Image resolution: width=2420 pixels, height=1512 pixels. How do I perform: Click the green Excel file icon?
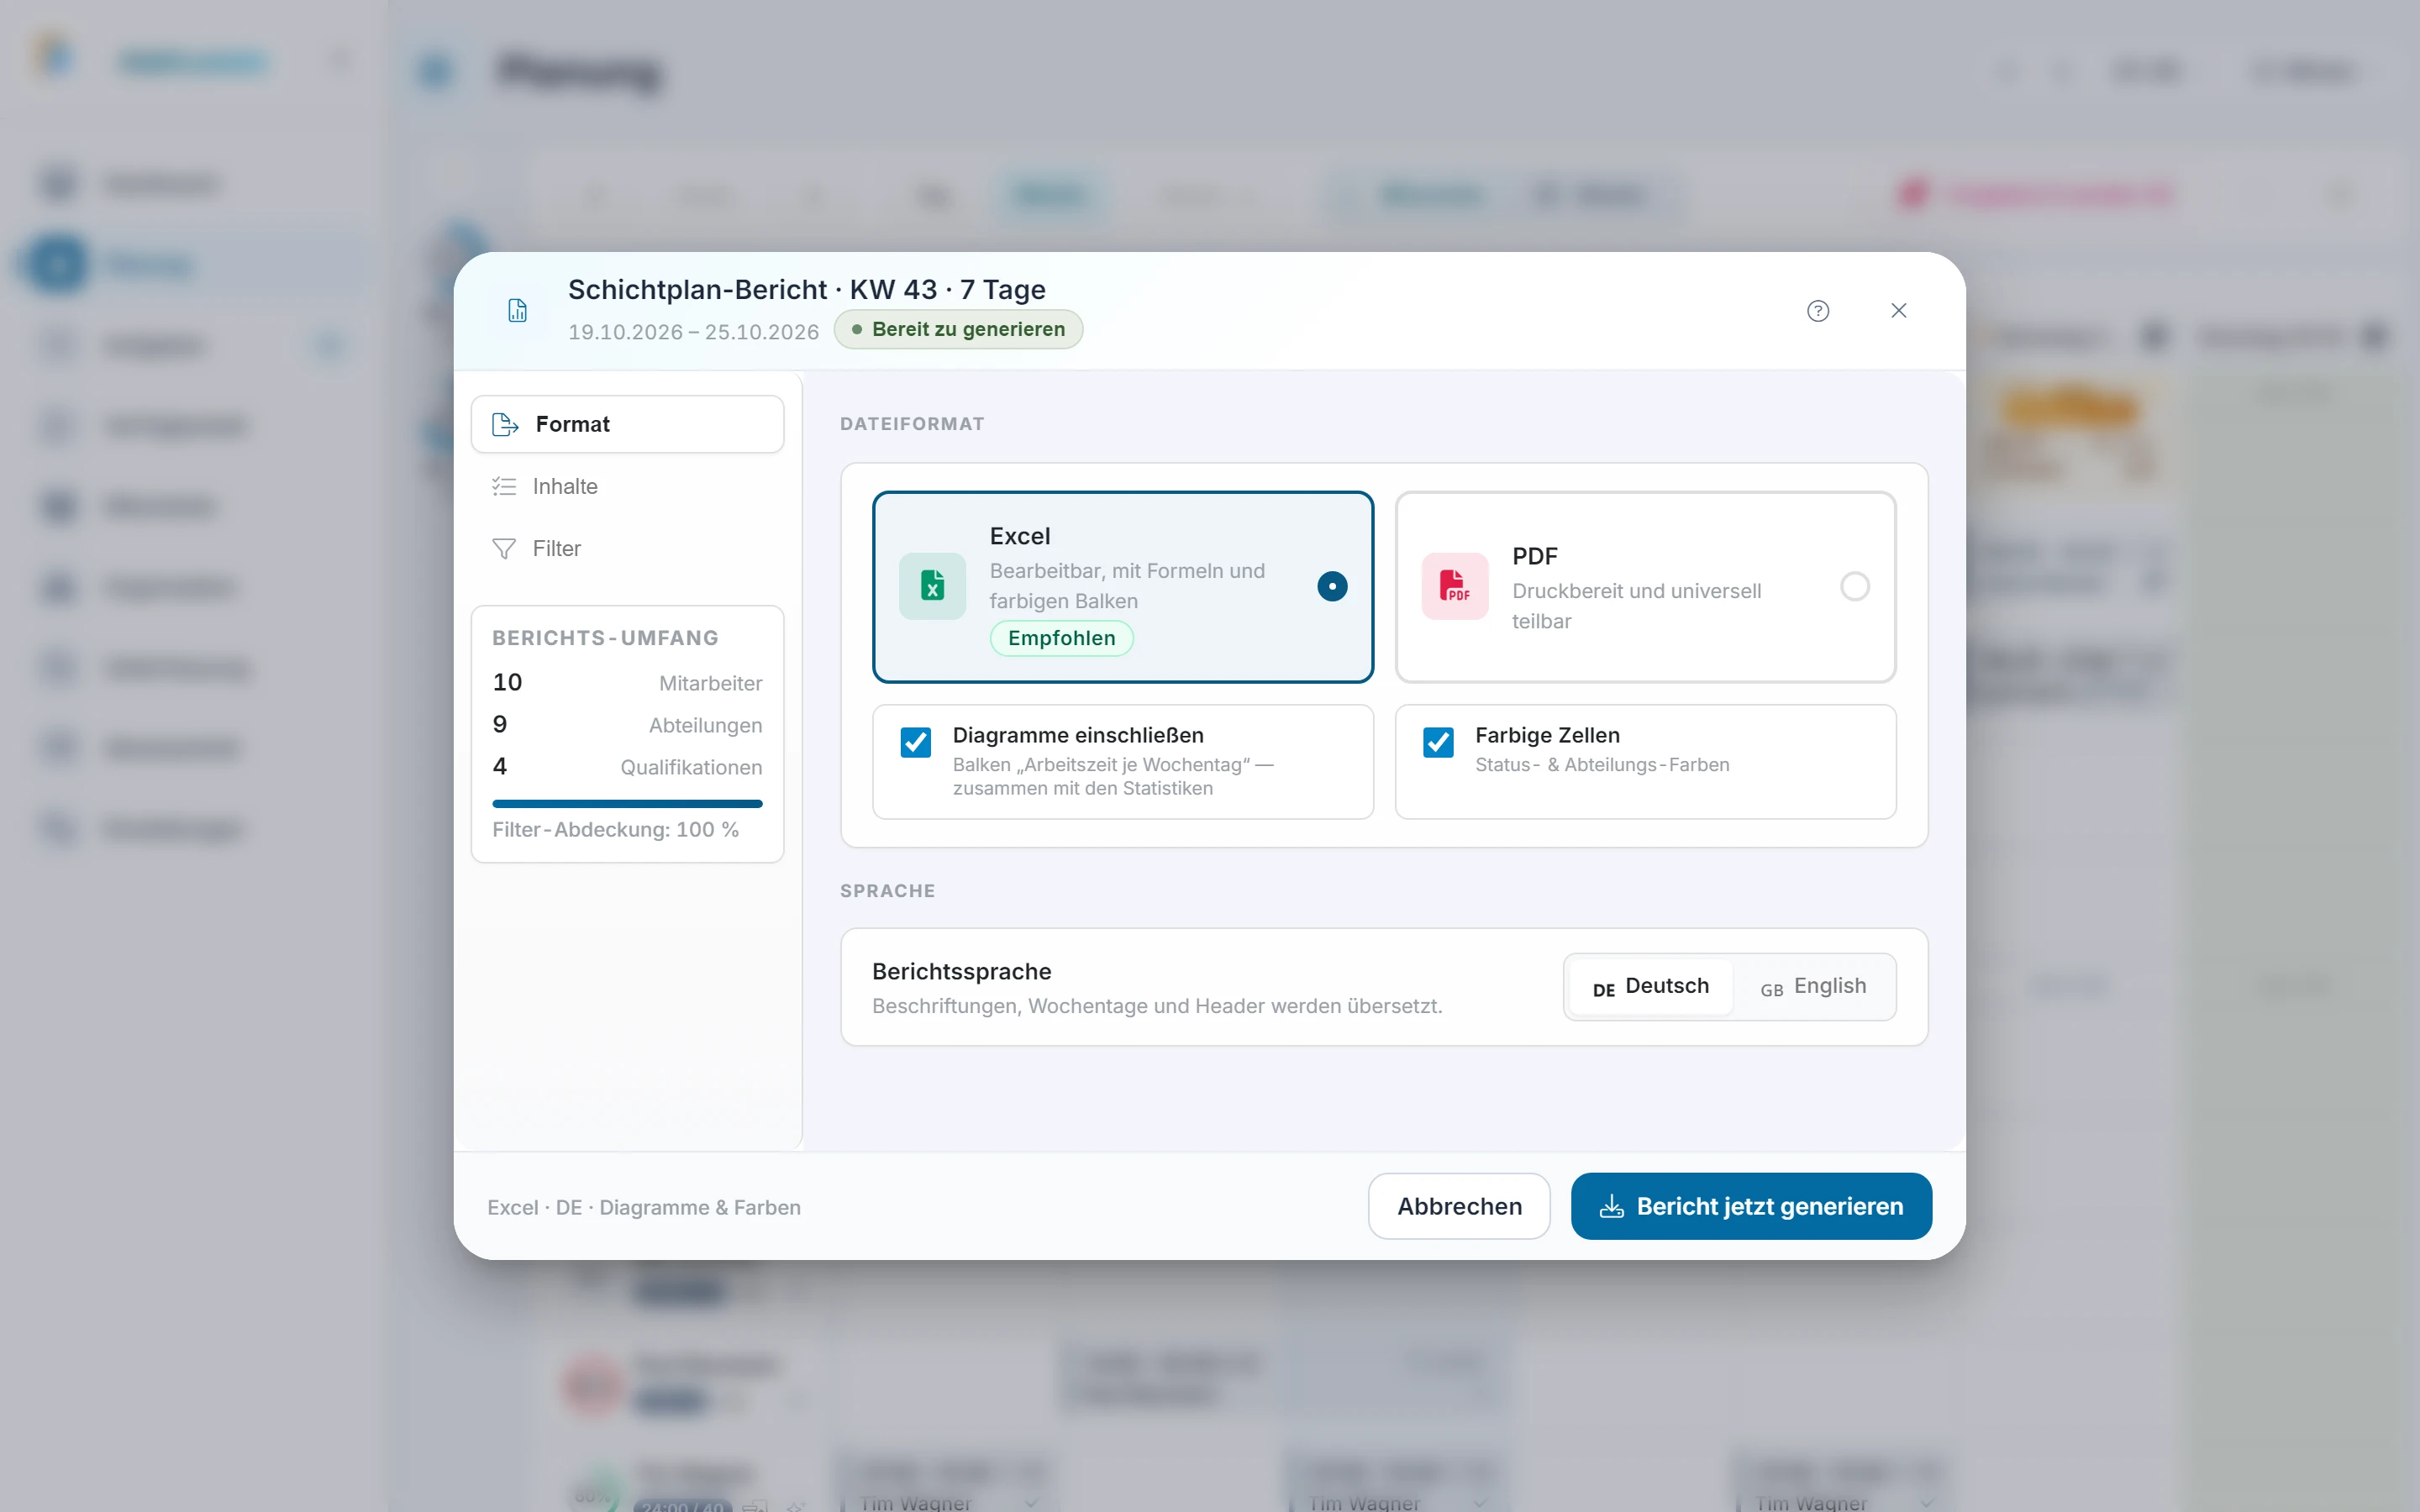(932, 586)
